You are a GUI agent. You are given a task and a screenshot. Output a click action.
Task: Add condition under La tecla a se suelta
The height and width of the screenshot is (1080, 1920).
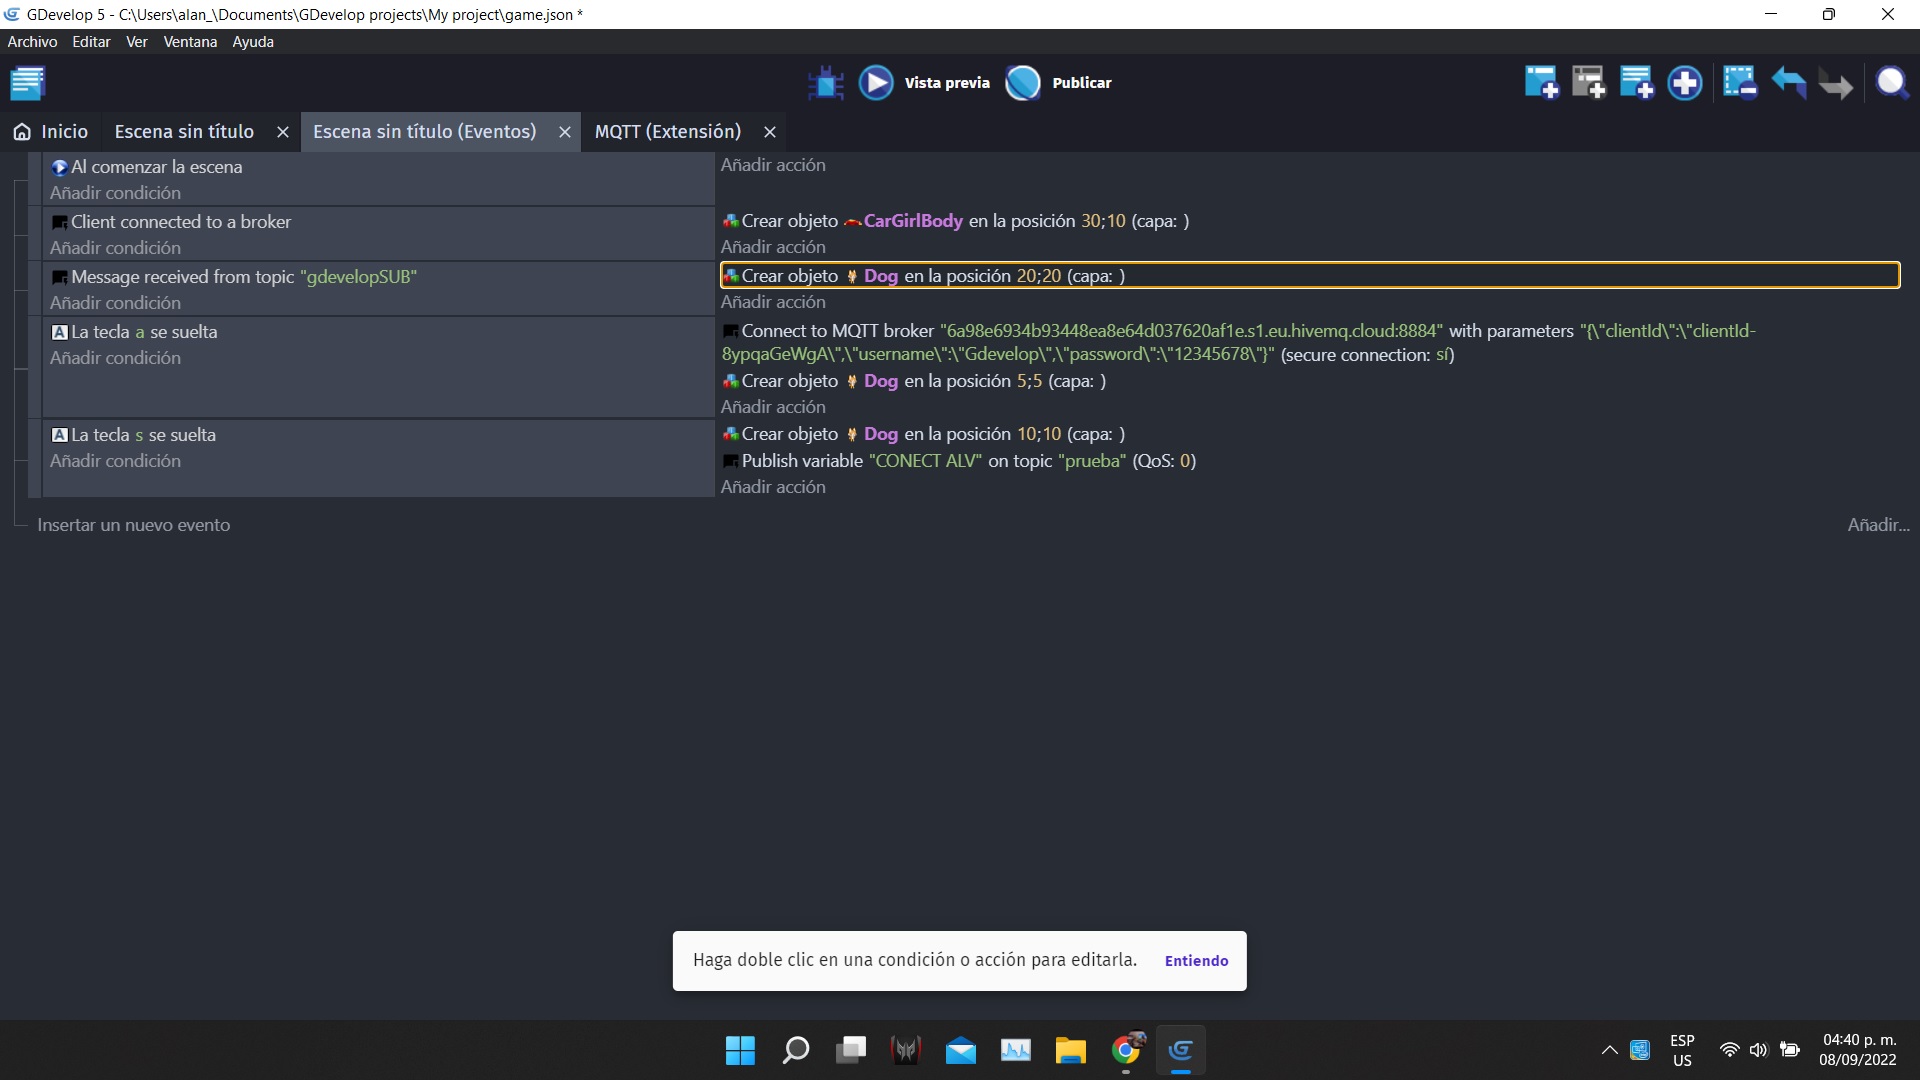pyautogui.click(x=116, y=358)
